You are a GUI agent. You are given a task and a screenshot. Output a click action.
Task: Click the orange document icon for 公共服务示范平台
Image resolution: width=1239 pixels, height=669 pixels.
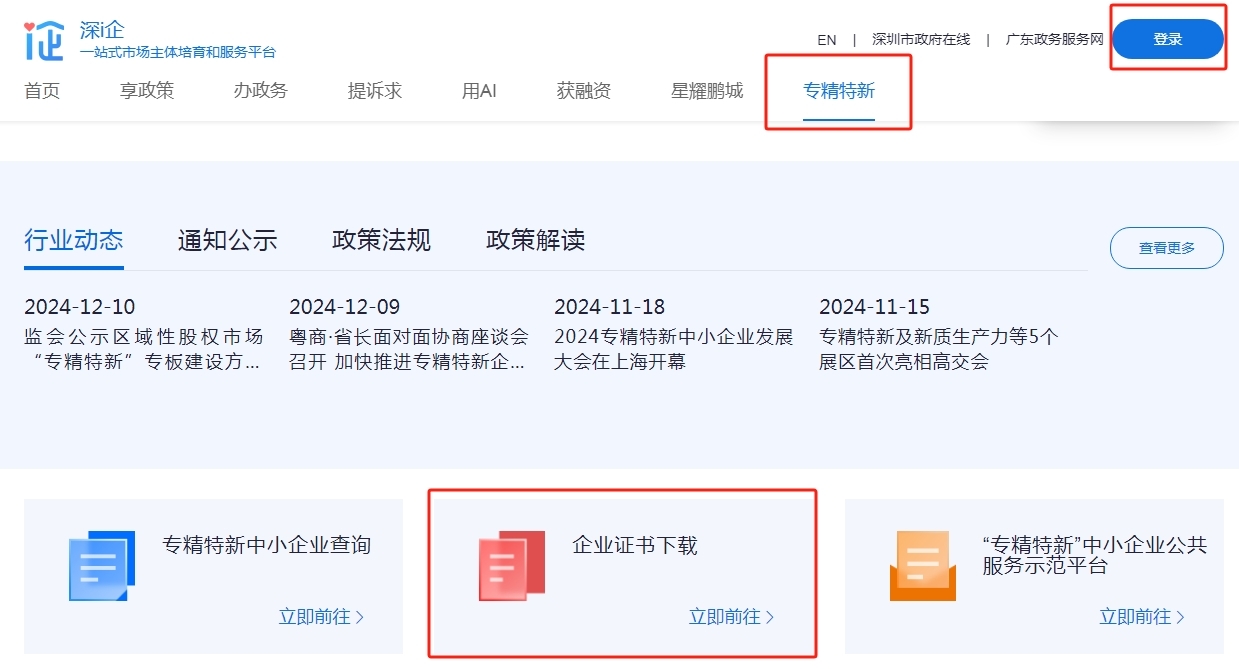922,566
